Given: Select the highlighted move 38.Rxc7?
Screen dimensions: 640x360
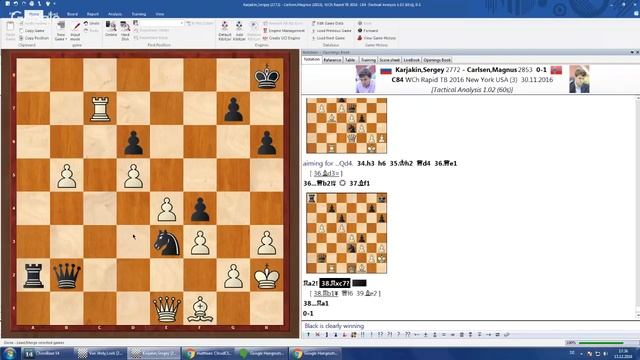Looking at the screenshot, I should coord(335,283).
